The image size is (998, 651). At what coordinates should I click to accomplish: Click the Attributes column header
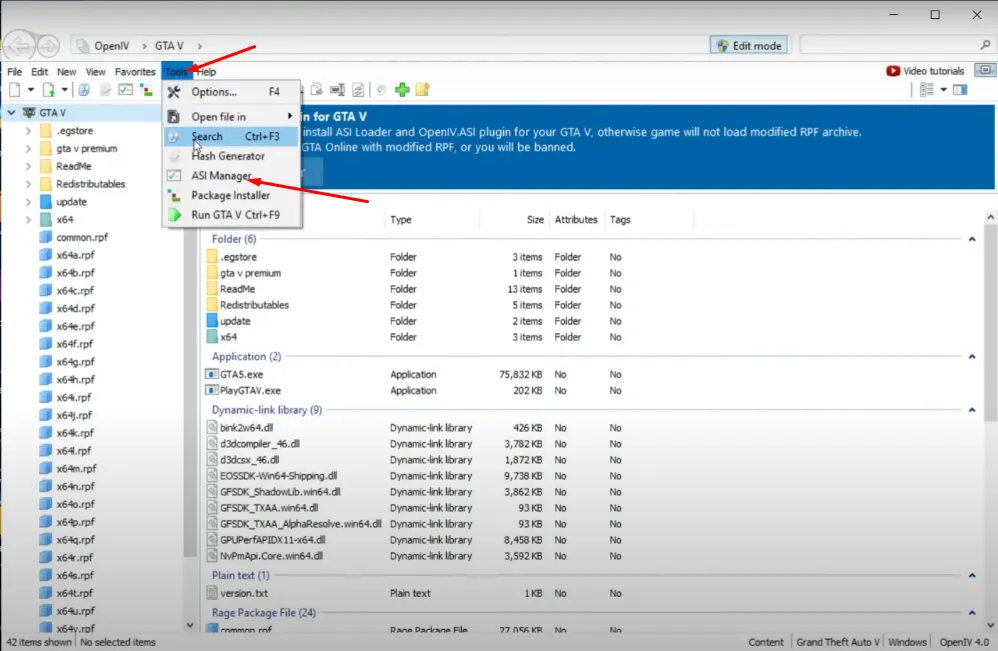[x=576, y=220]
